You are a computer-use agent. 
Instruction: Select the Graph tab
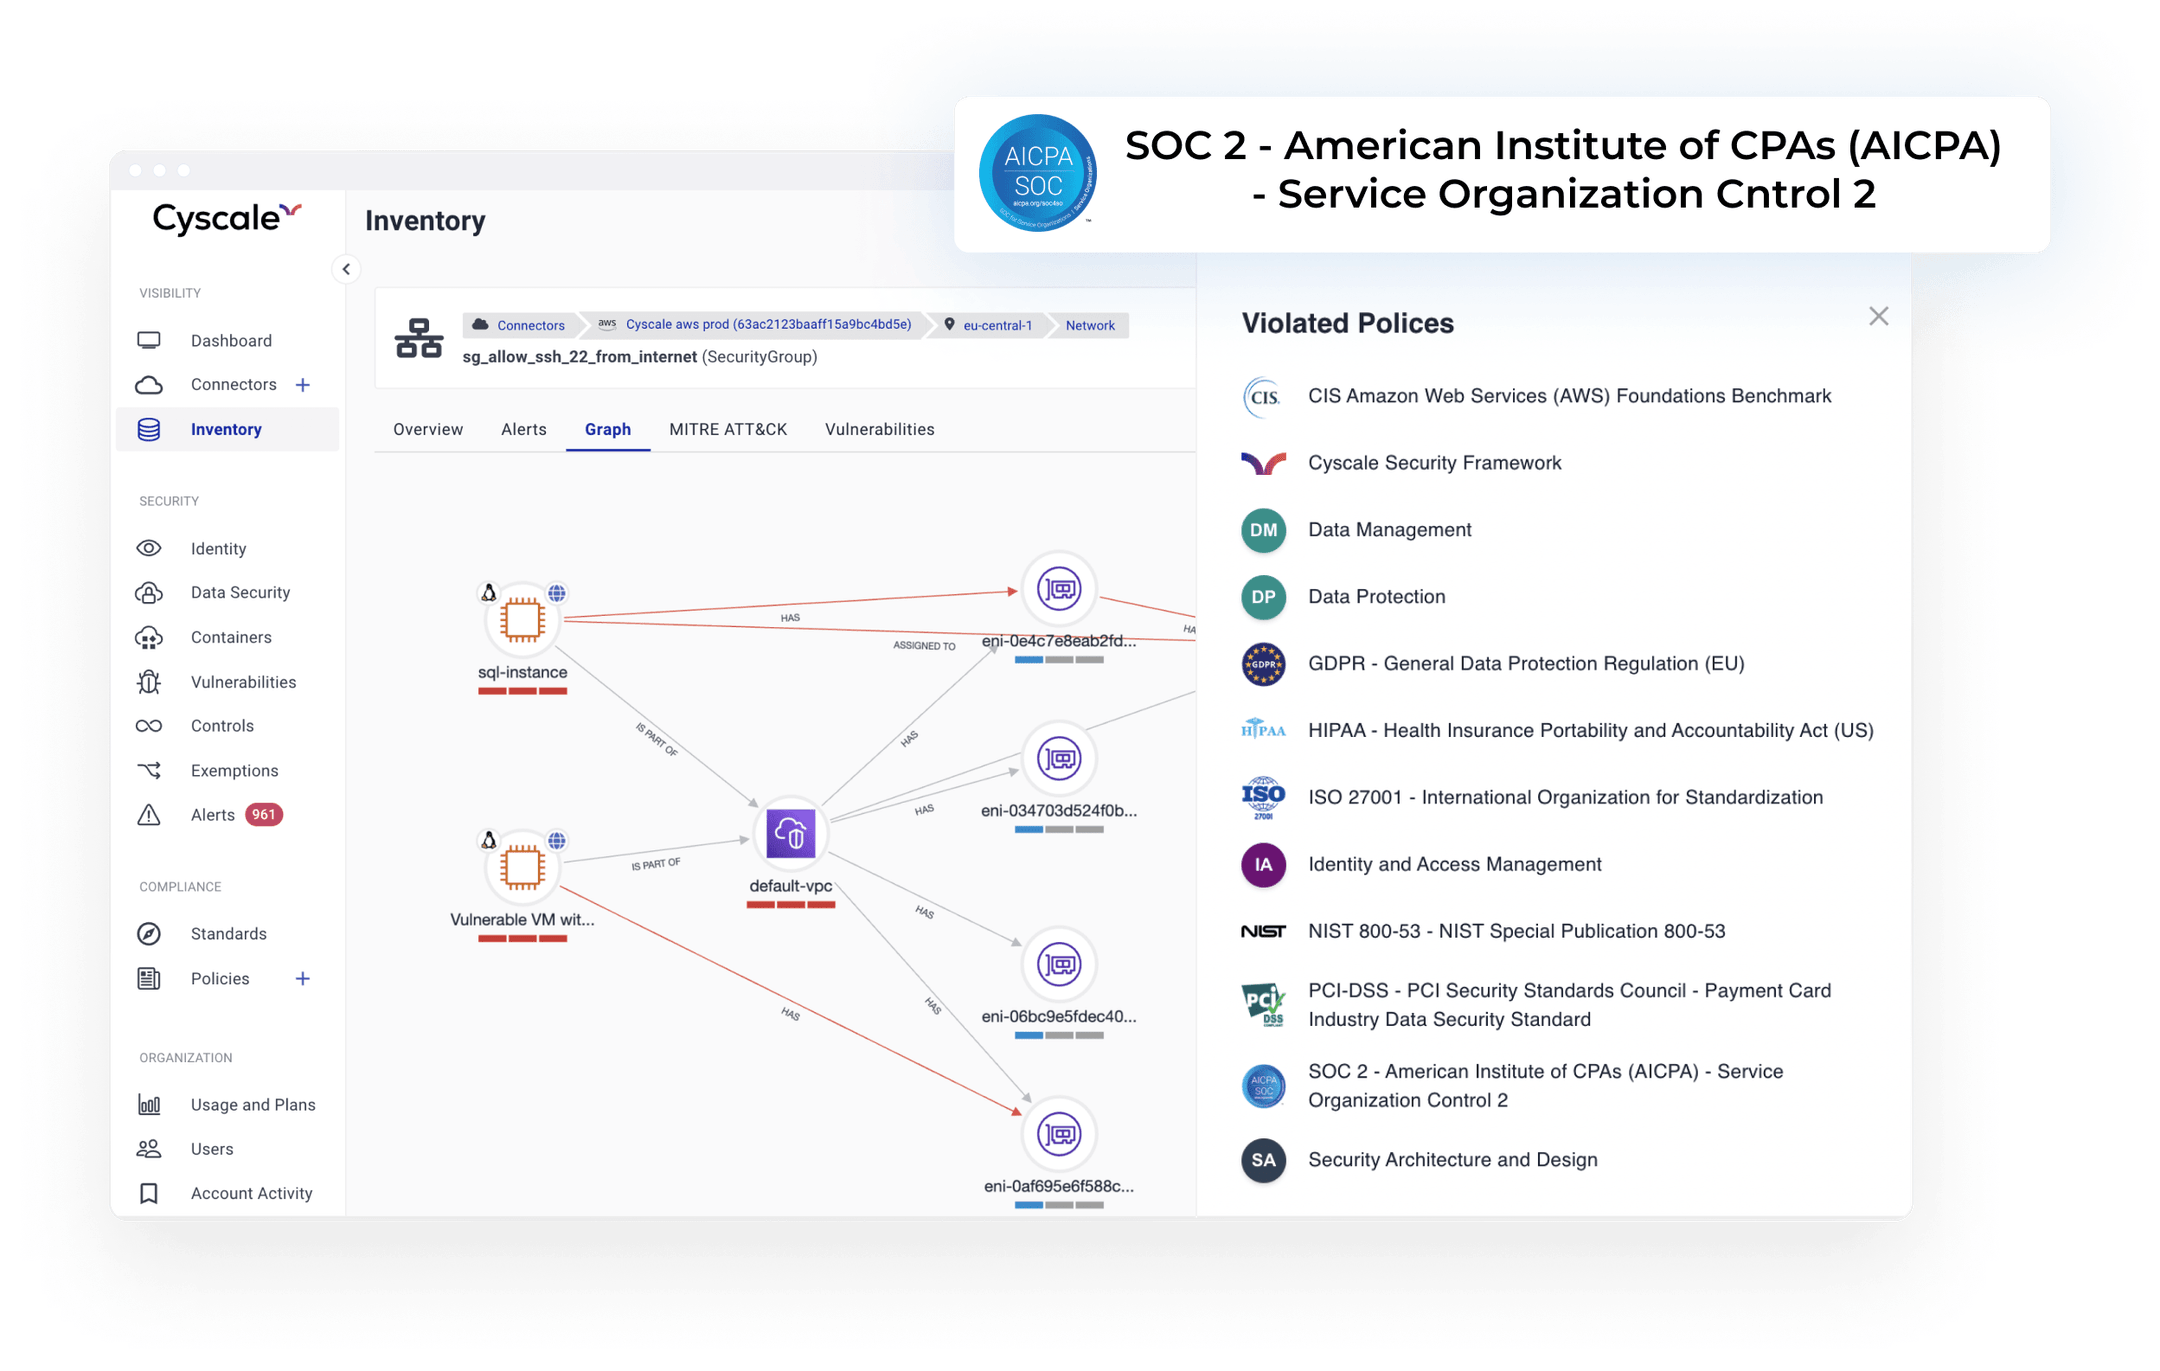pyautogui.click(x=608, y=429)
